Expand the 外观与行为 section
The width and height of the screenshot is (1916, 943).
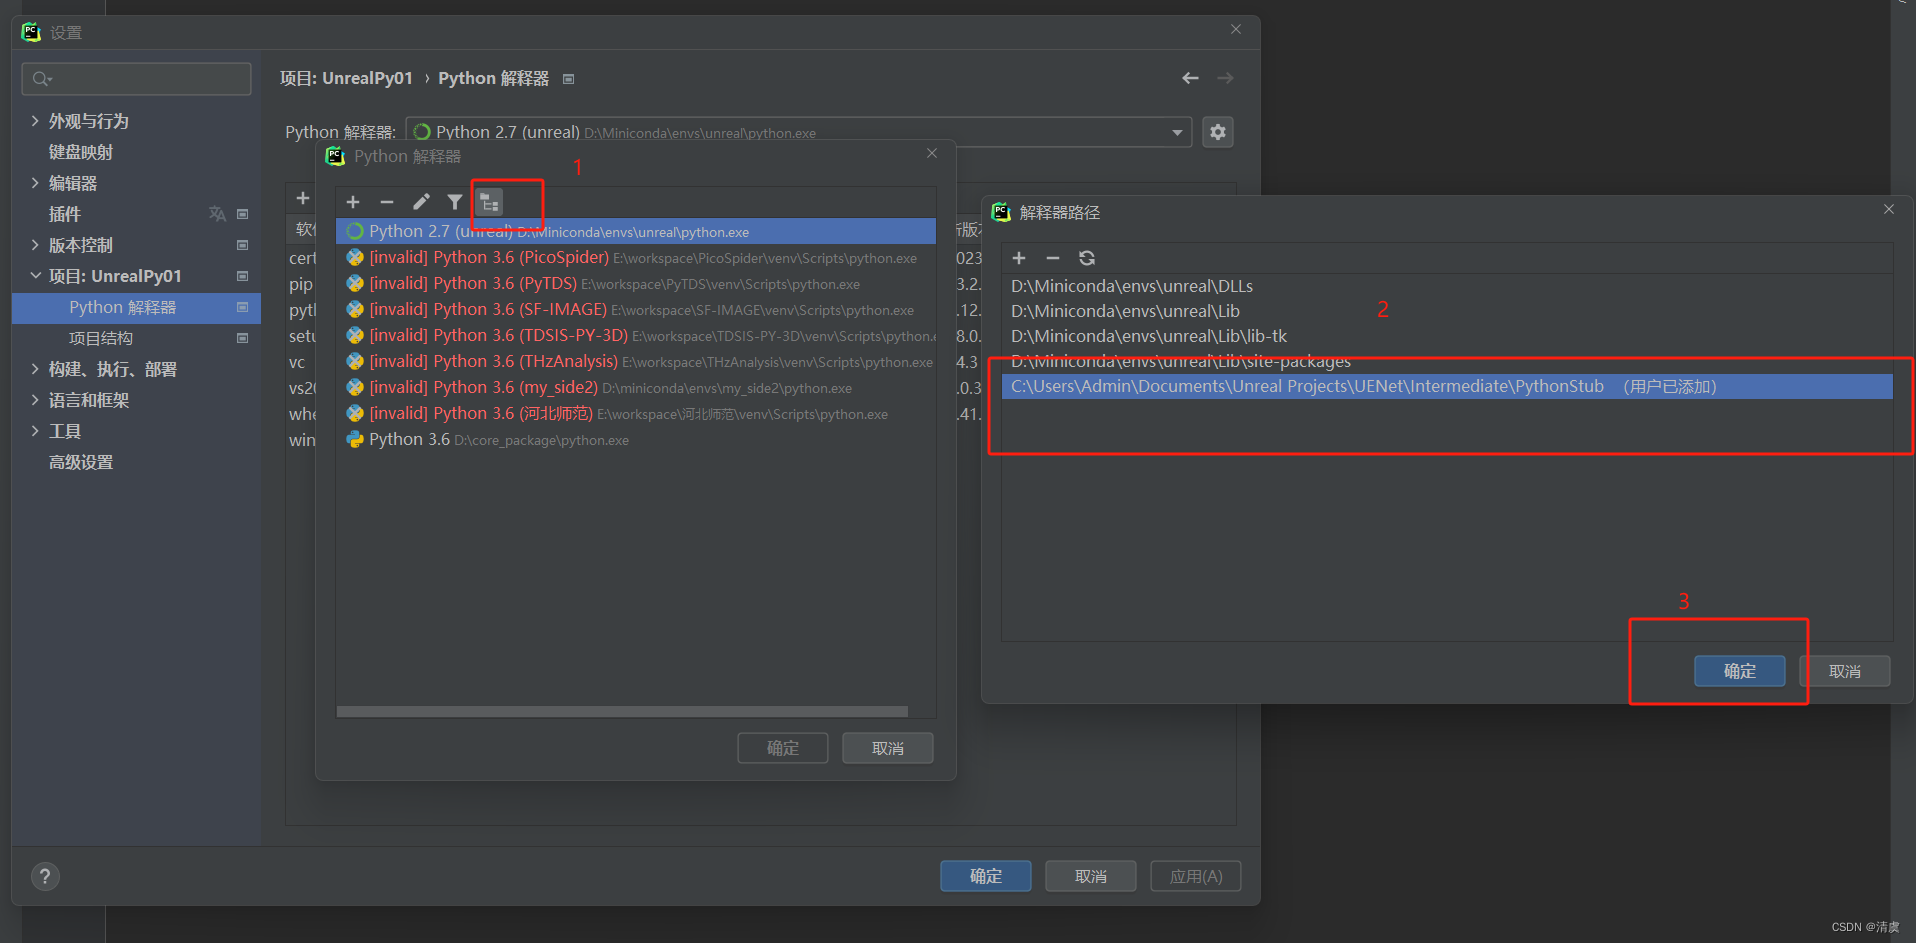[87, 120]
